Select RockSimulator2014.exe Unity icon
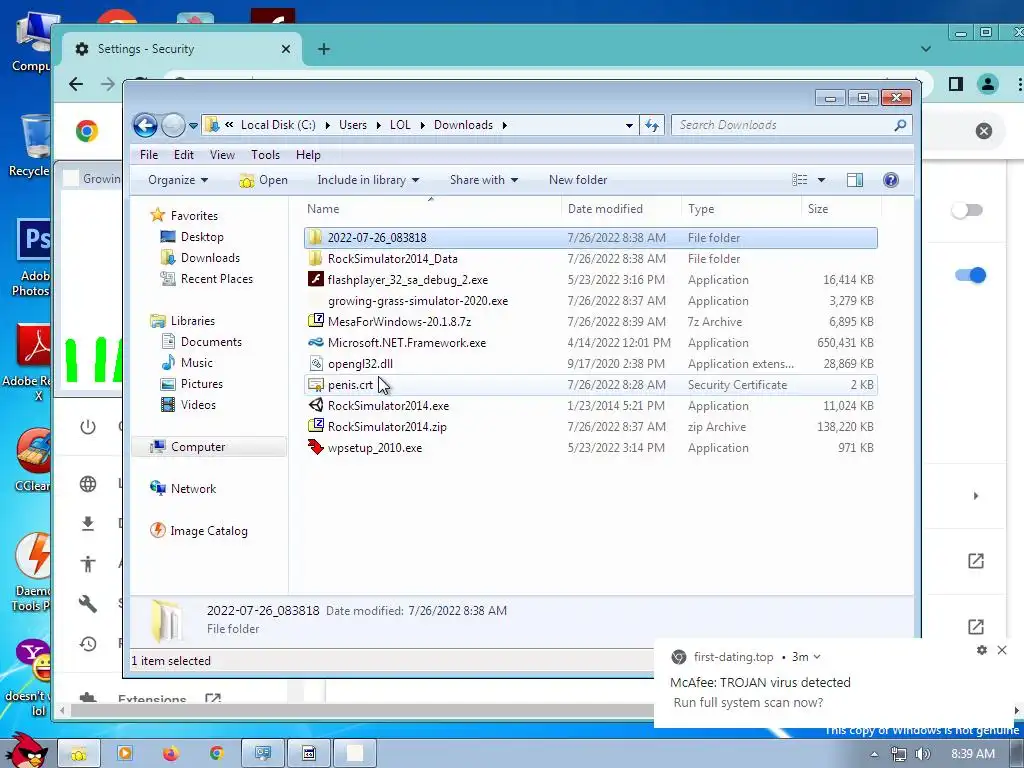 point(316,405)
